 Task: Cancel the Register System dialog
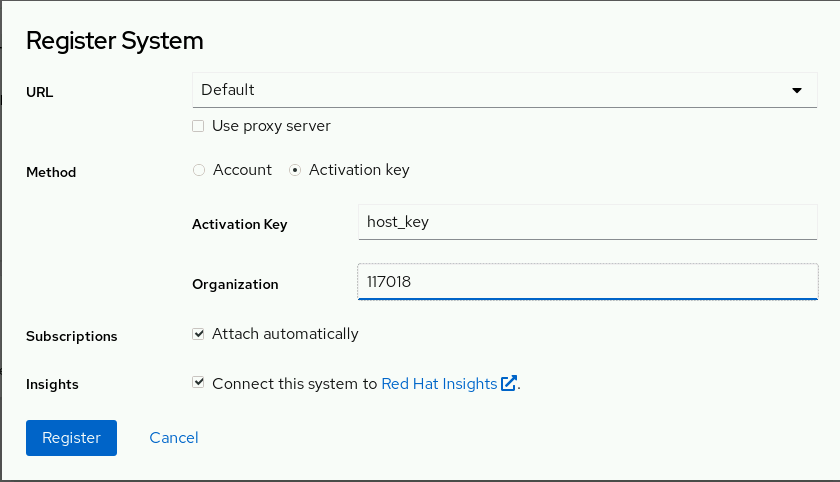(174, 437)
